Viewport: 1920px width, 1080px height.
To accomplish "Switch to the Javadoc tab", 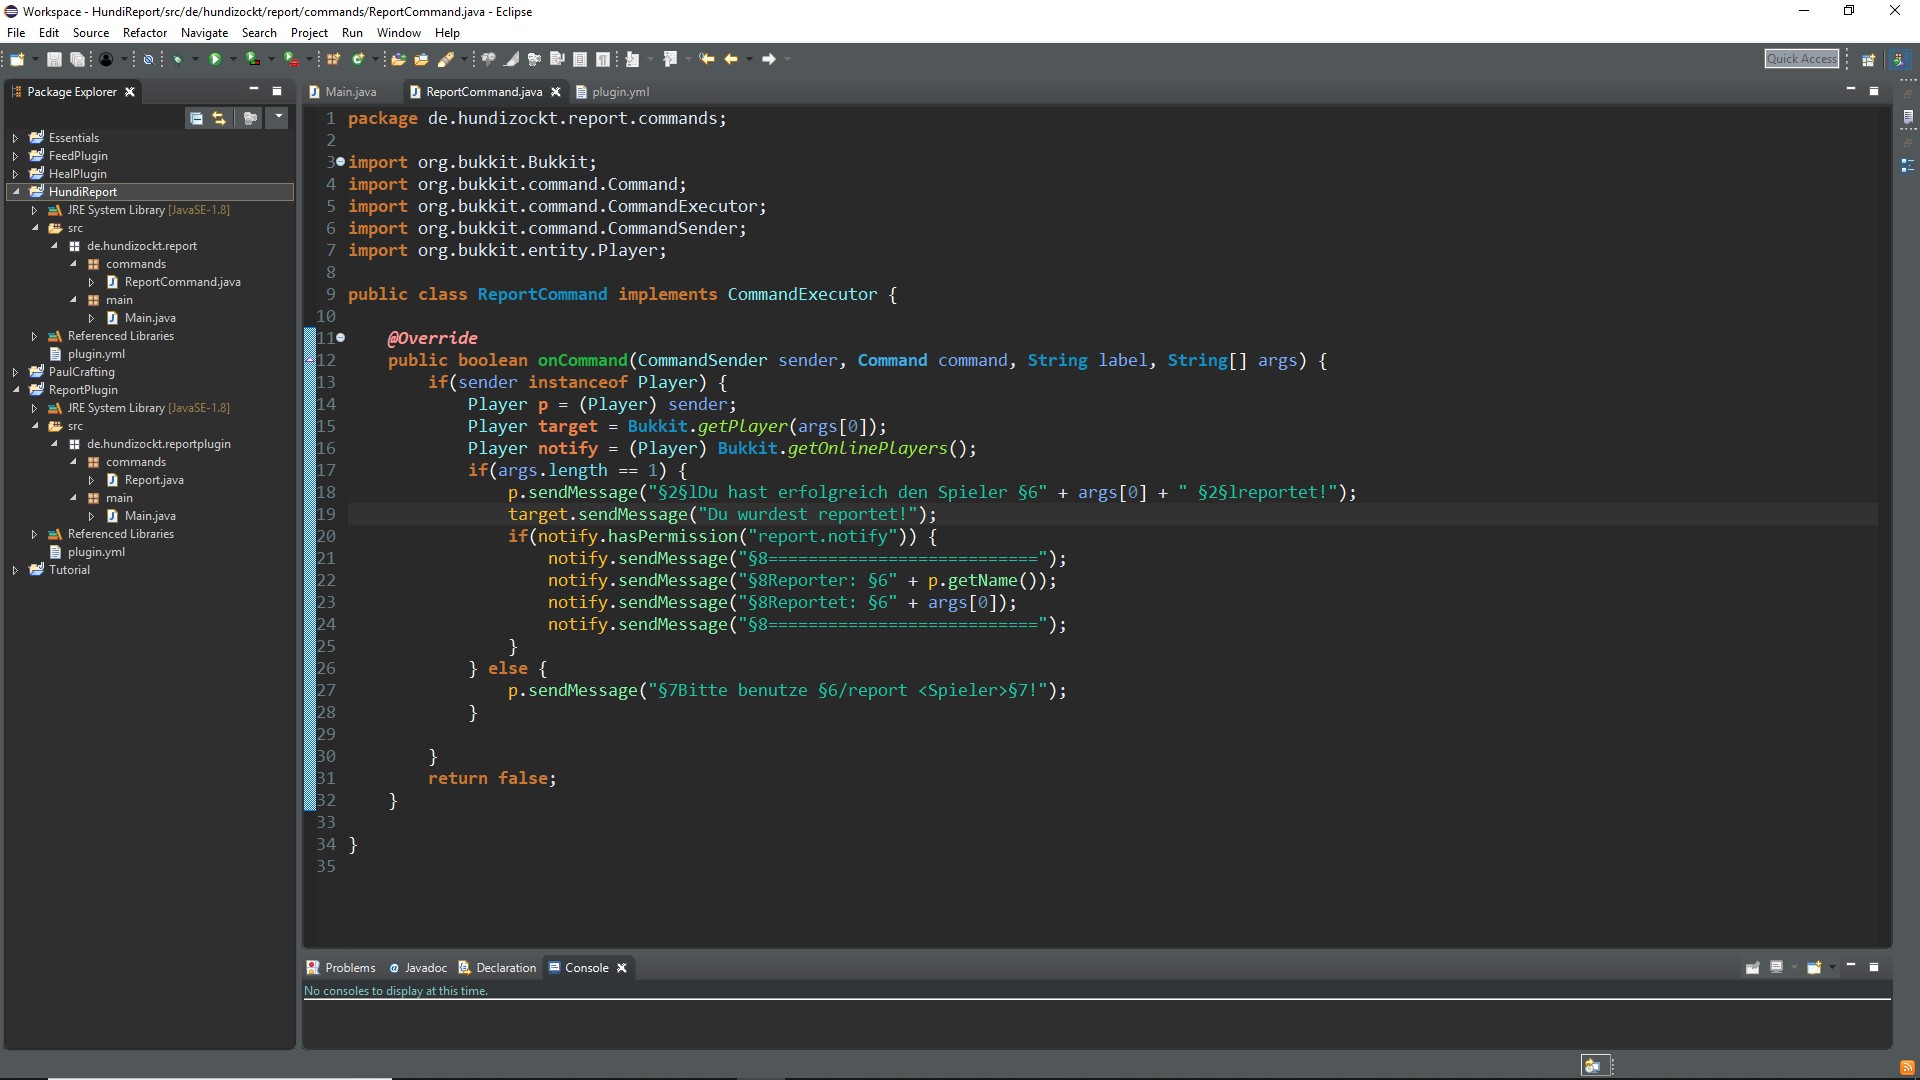I will tap(418, 968).
